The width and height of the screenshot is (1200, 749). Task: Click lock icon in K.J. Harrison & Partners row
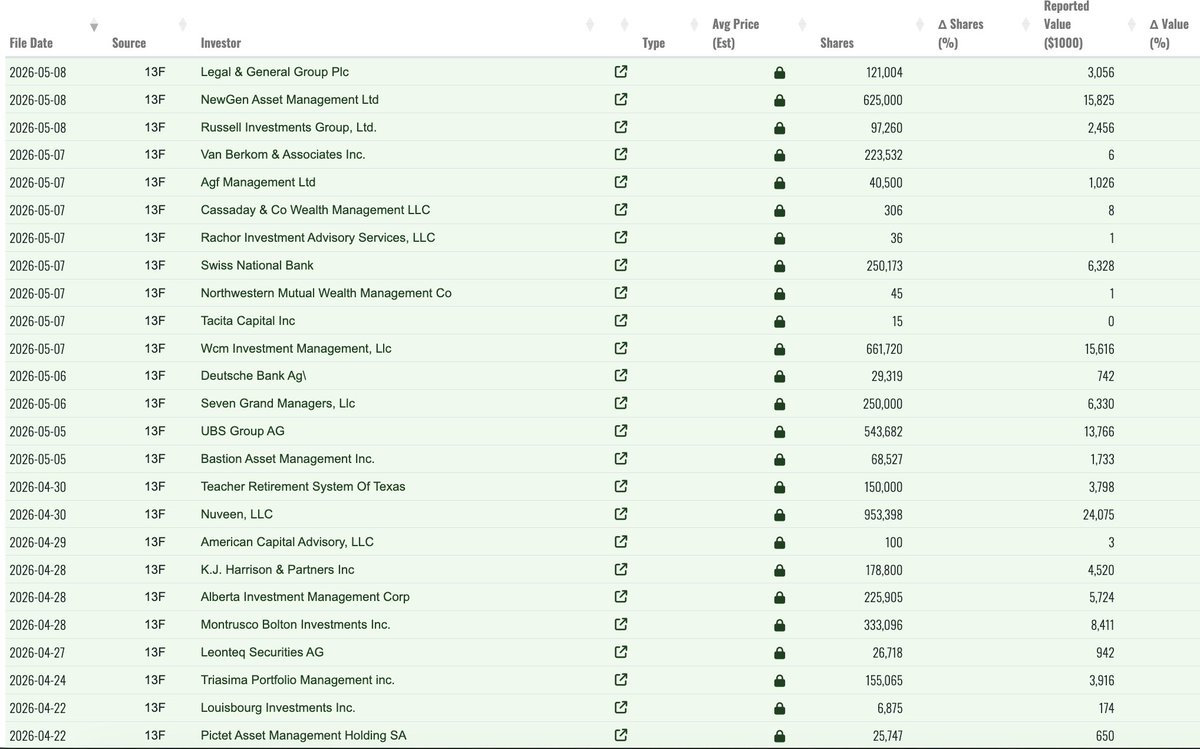pos(780,570)
